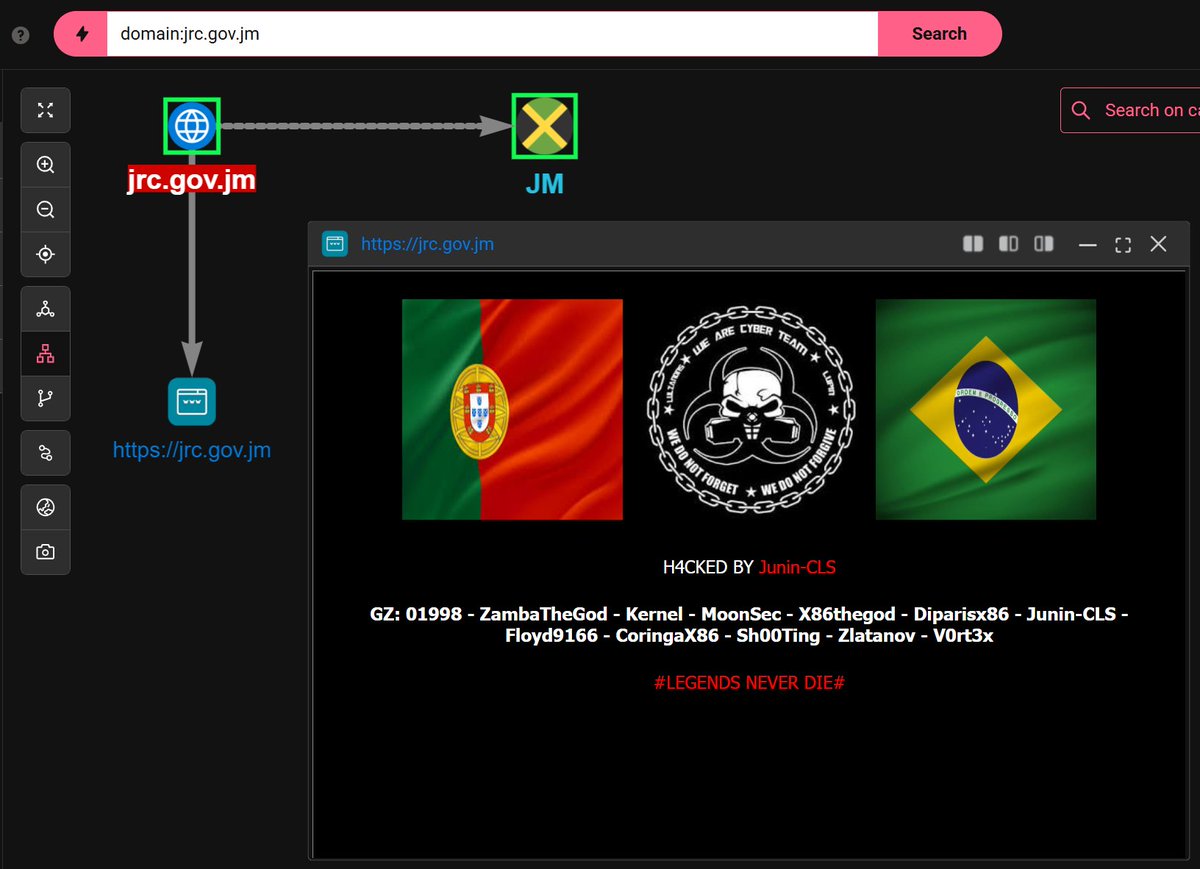The width and height of the screenshot is (1200, 869).
Task: Click the red jrc.gov.jm node label
Action: point(191,181)
